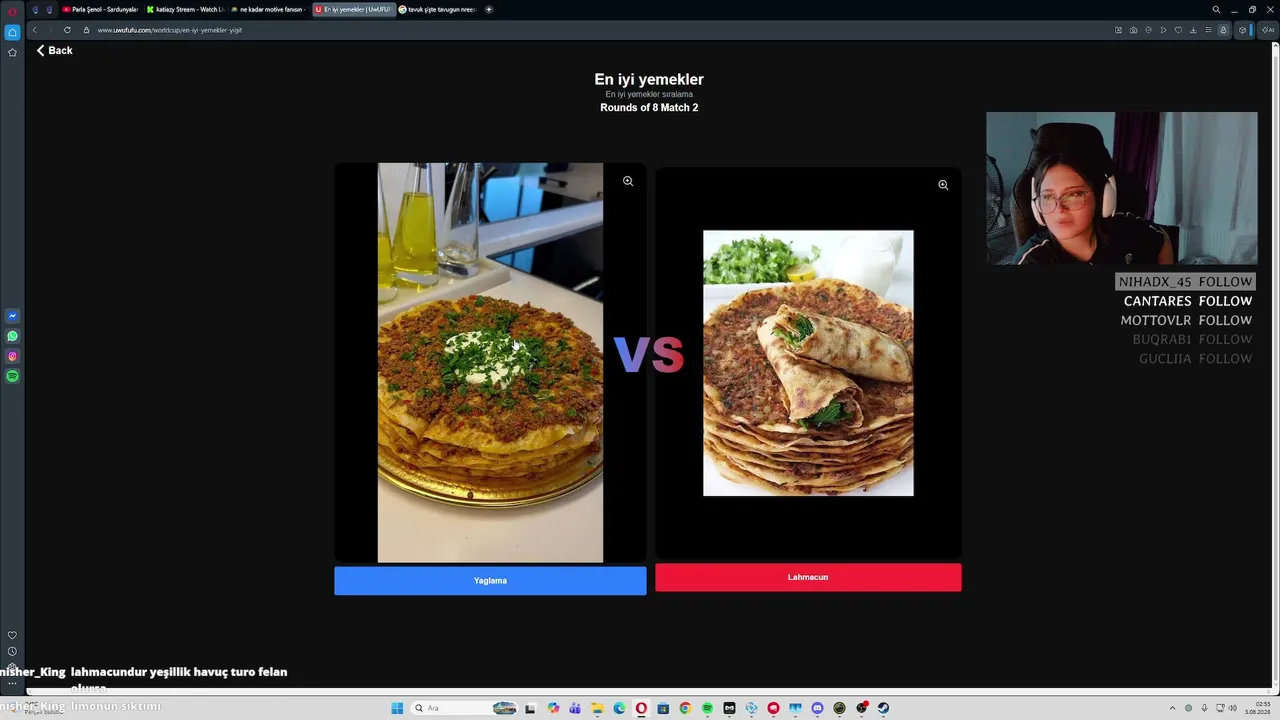Switch to the Parla Şenol YouTube tab
Screen dimensions: 1280x720
pos(100,9)
